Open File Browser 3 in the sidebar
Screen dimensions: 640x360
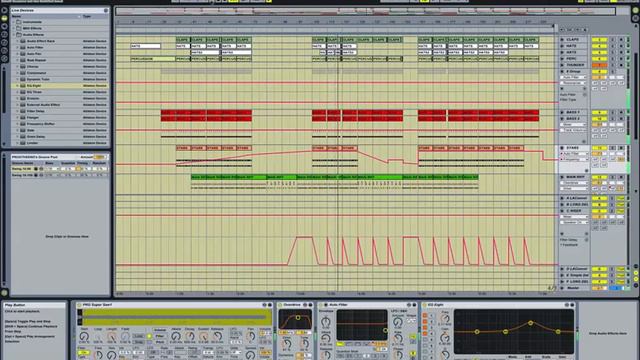coord(4,51)
